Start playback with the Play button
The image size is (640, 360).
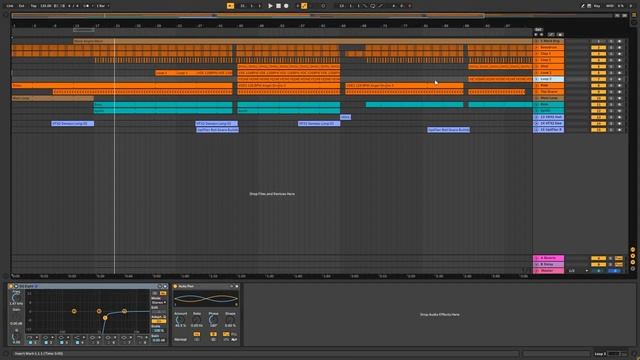(x=270, y=6)
